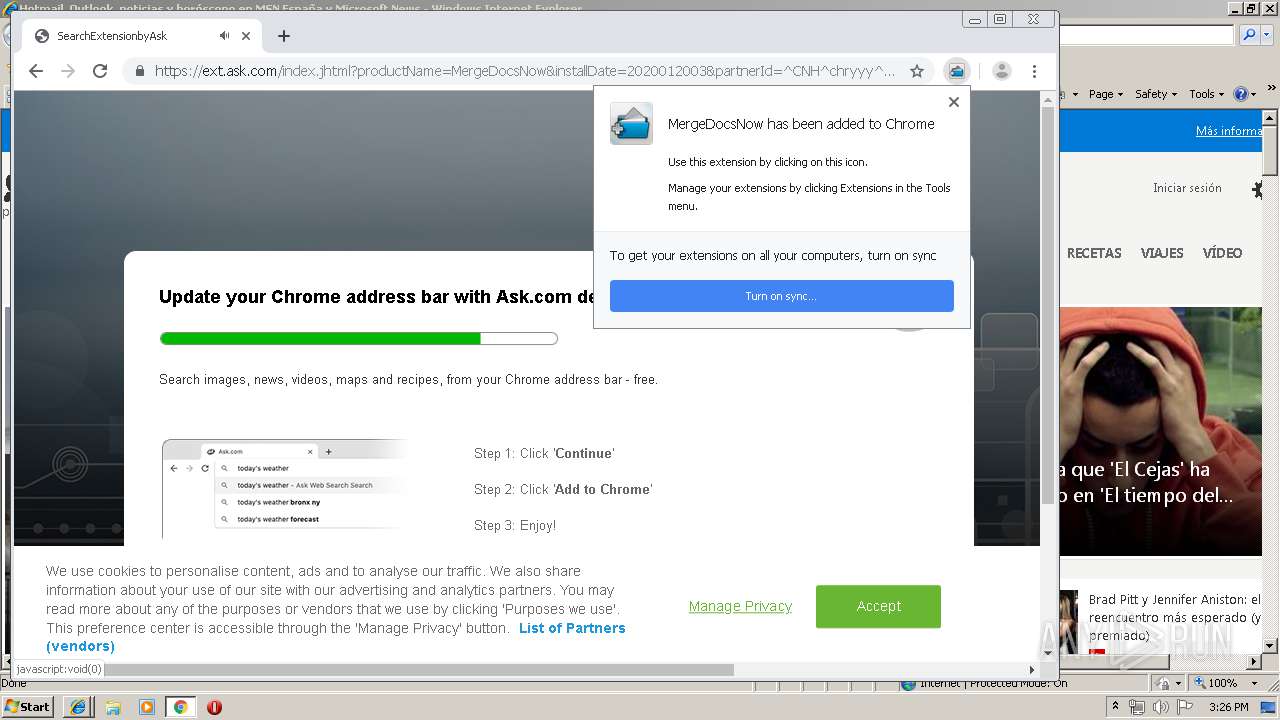Click the green installation progress bar
The width and height of the screenshot is (1280, 720).
pos(358,338)
